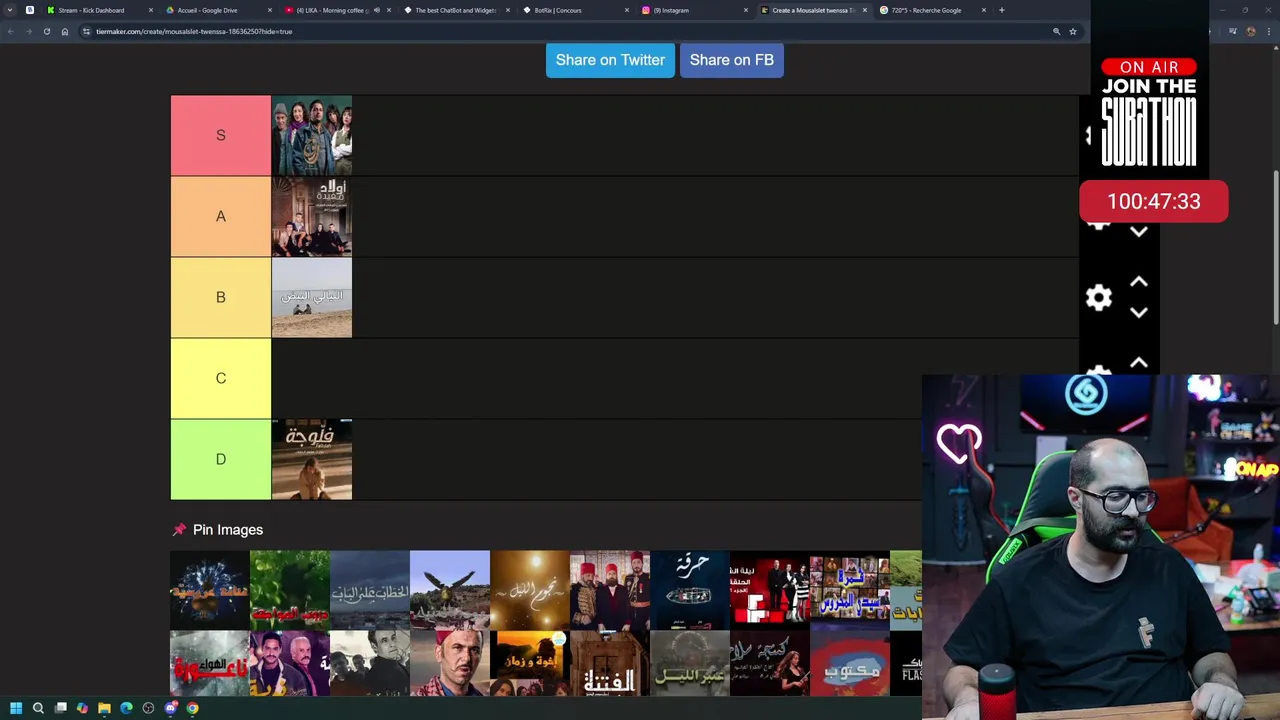Pick the fireworks thumbnail in the image pool
The image size is (1280, 720).
209,590
